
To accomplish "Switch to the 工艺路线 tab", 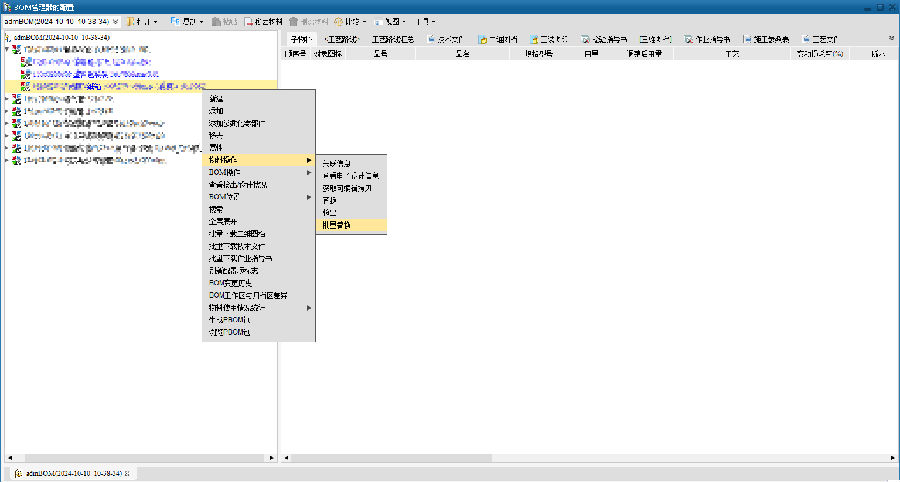I will click(339, 39).
